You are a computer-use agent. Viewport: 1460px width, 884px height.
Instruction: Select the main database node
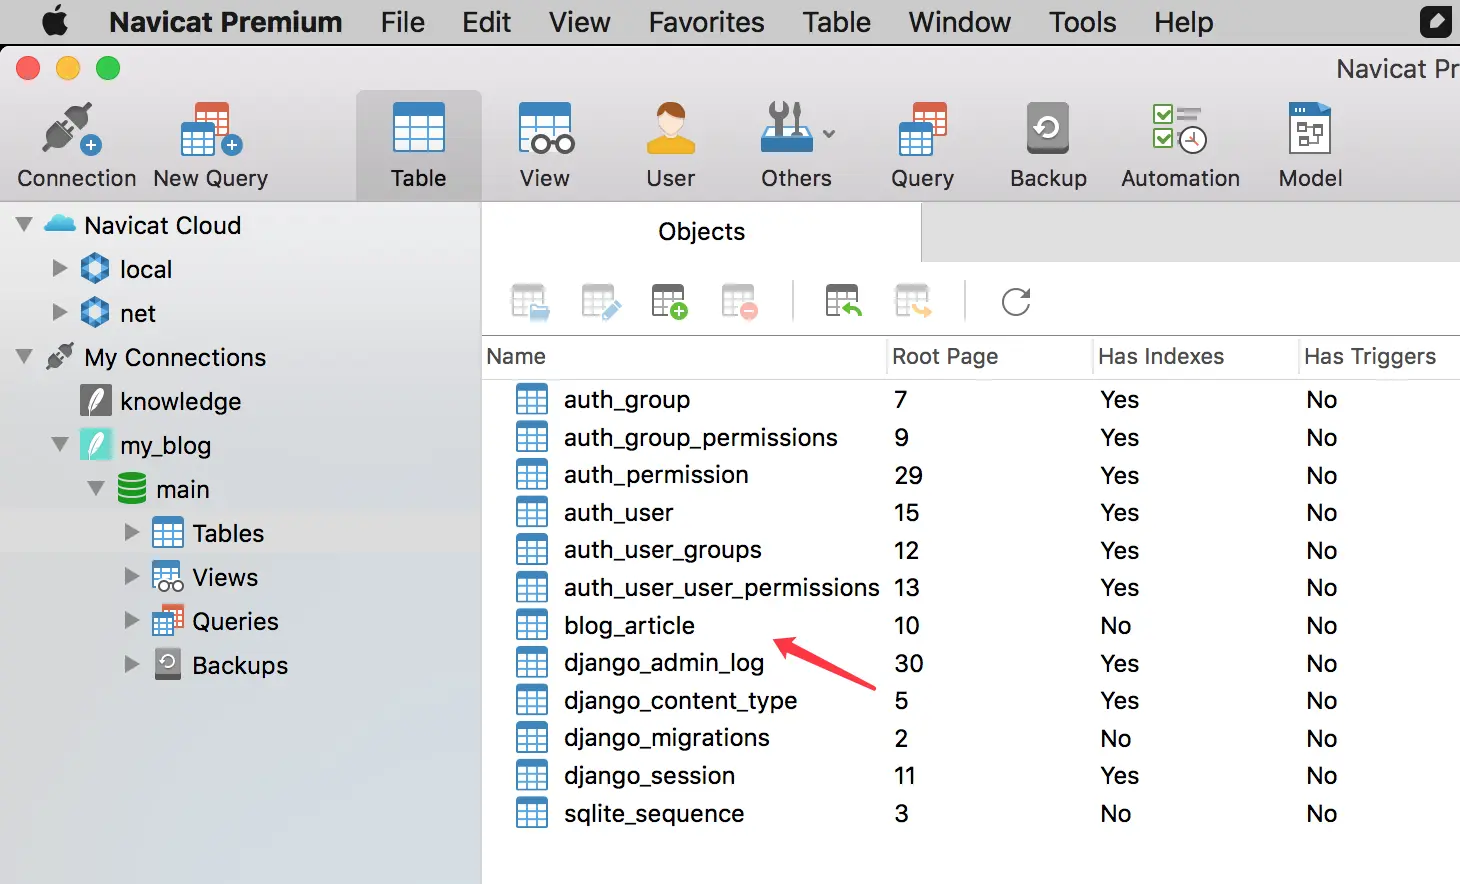tap(163, 489)
